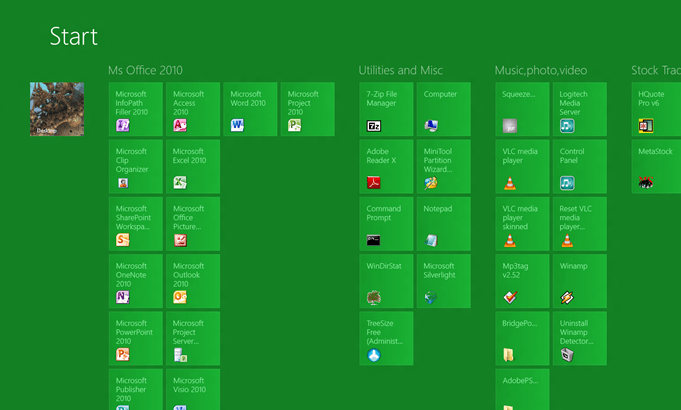
Task: Open the Desktop thumbnail tile
Action: coord(57,109)
